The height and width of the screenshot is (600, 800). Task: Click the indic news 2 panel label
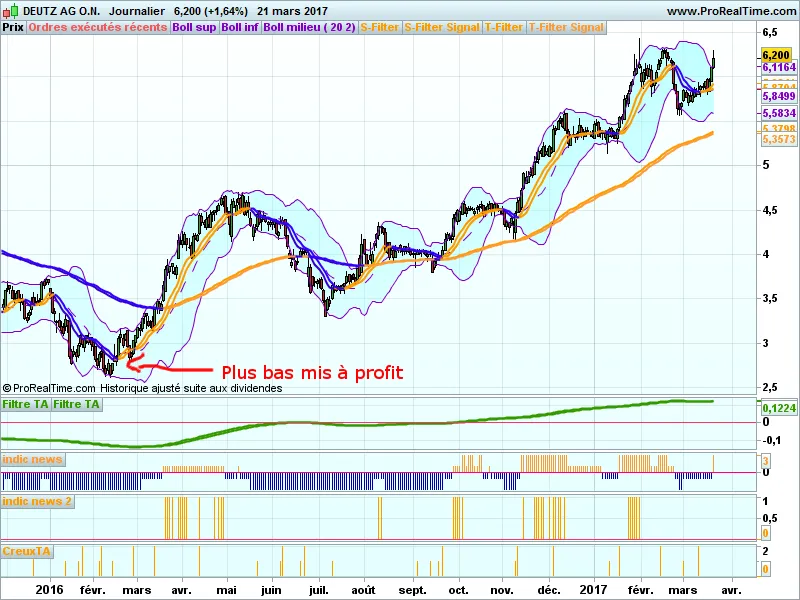38,500
